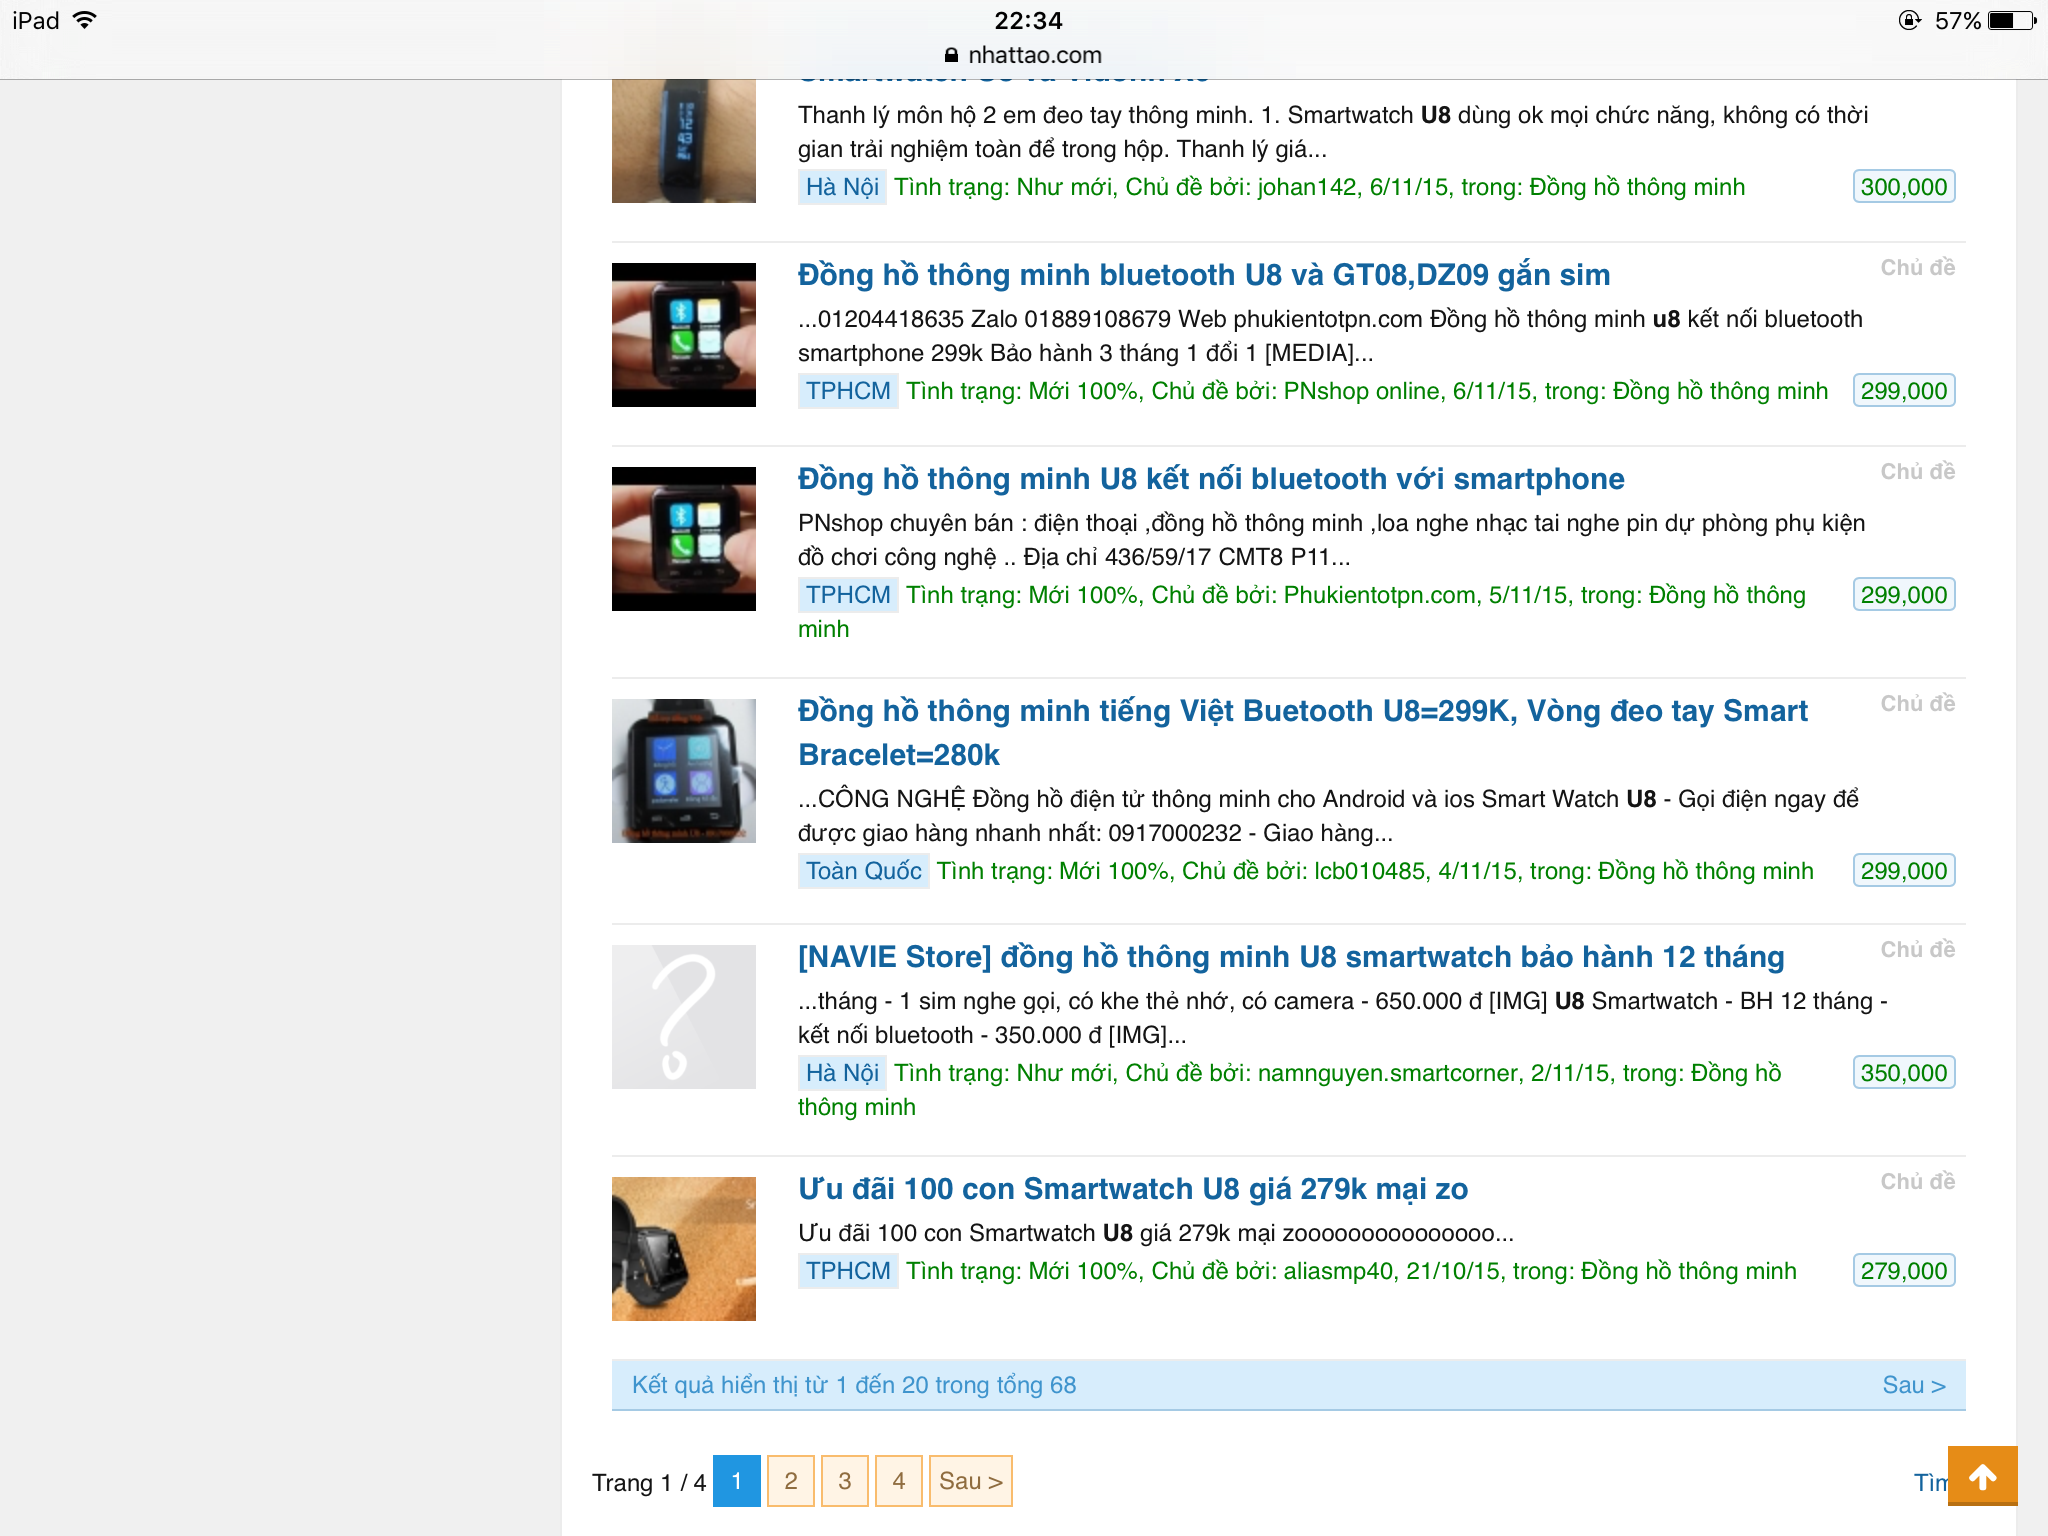This screenshot has width=2048, height=1536.
Task: Tap 299,000 price of Phukientotpn.com listing
Action: click(x=1904, y=595)
